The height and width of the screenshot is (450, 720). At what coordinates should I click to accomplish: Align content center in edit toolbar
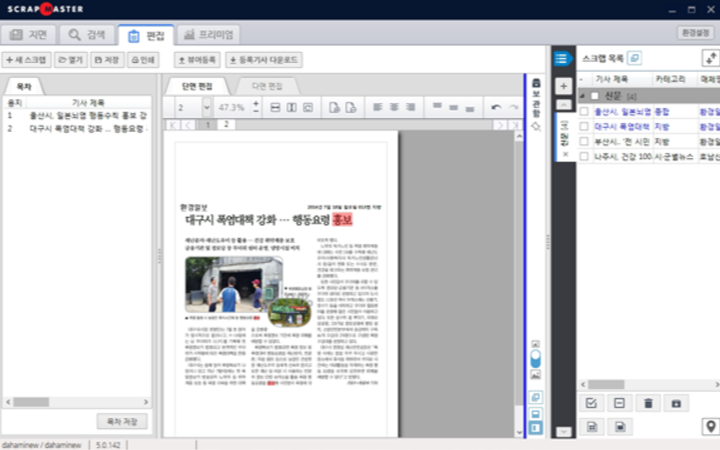[x=394, y=107]
